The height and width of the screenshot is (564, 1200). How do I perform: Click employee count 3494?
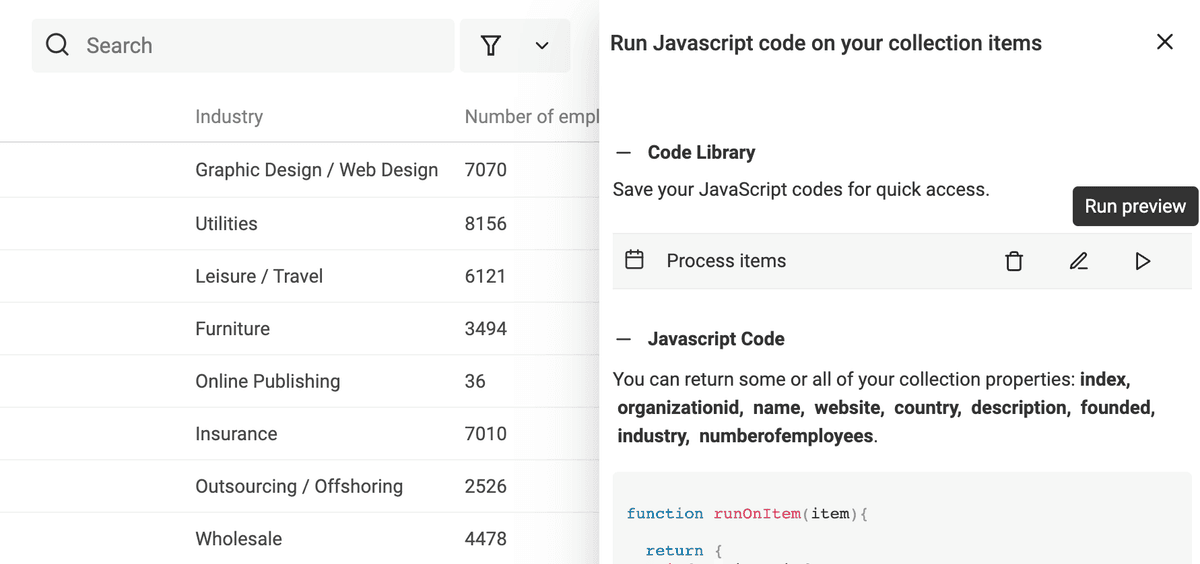pos(486,329)
